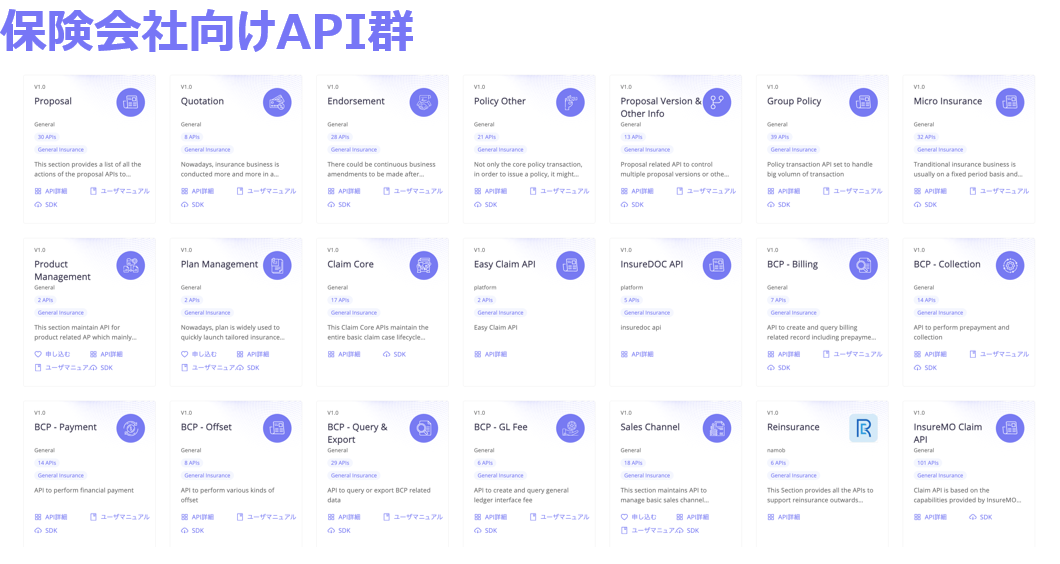Download SDK from Endorsement card
Image resolution: width=1060 pixels, height=564 pixels.
pos(339,205)
